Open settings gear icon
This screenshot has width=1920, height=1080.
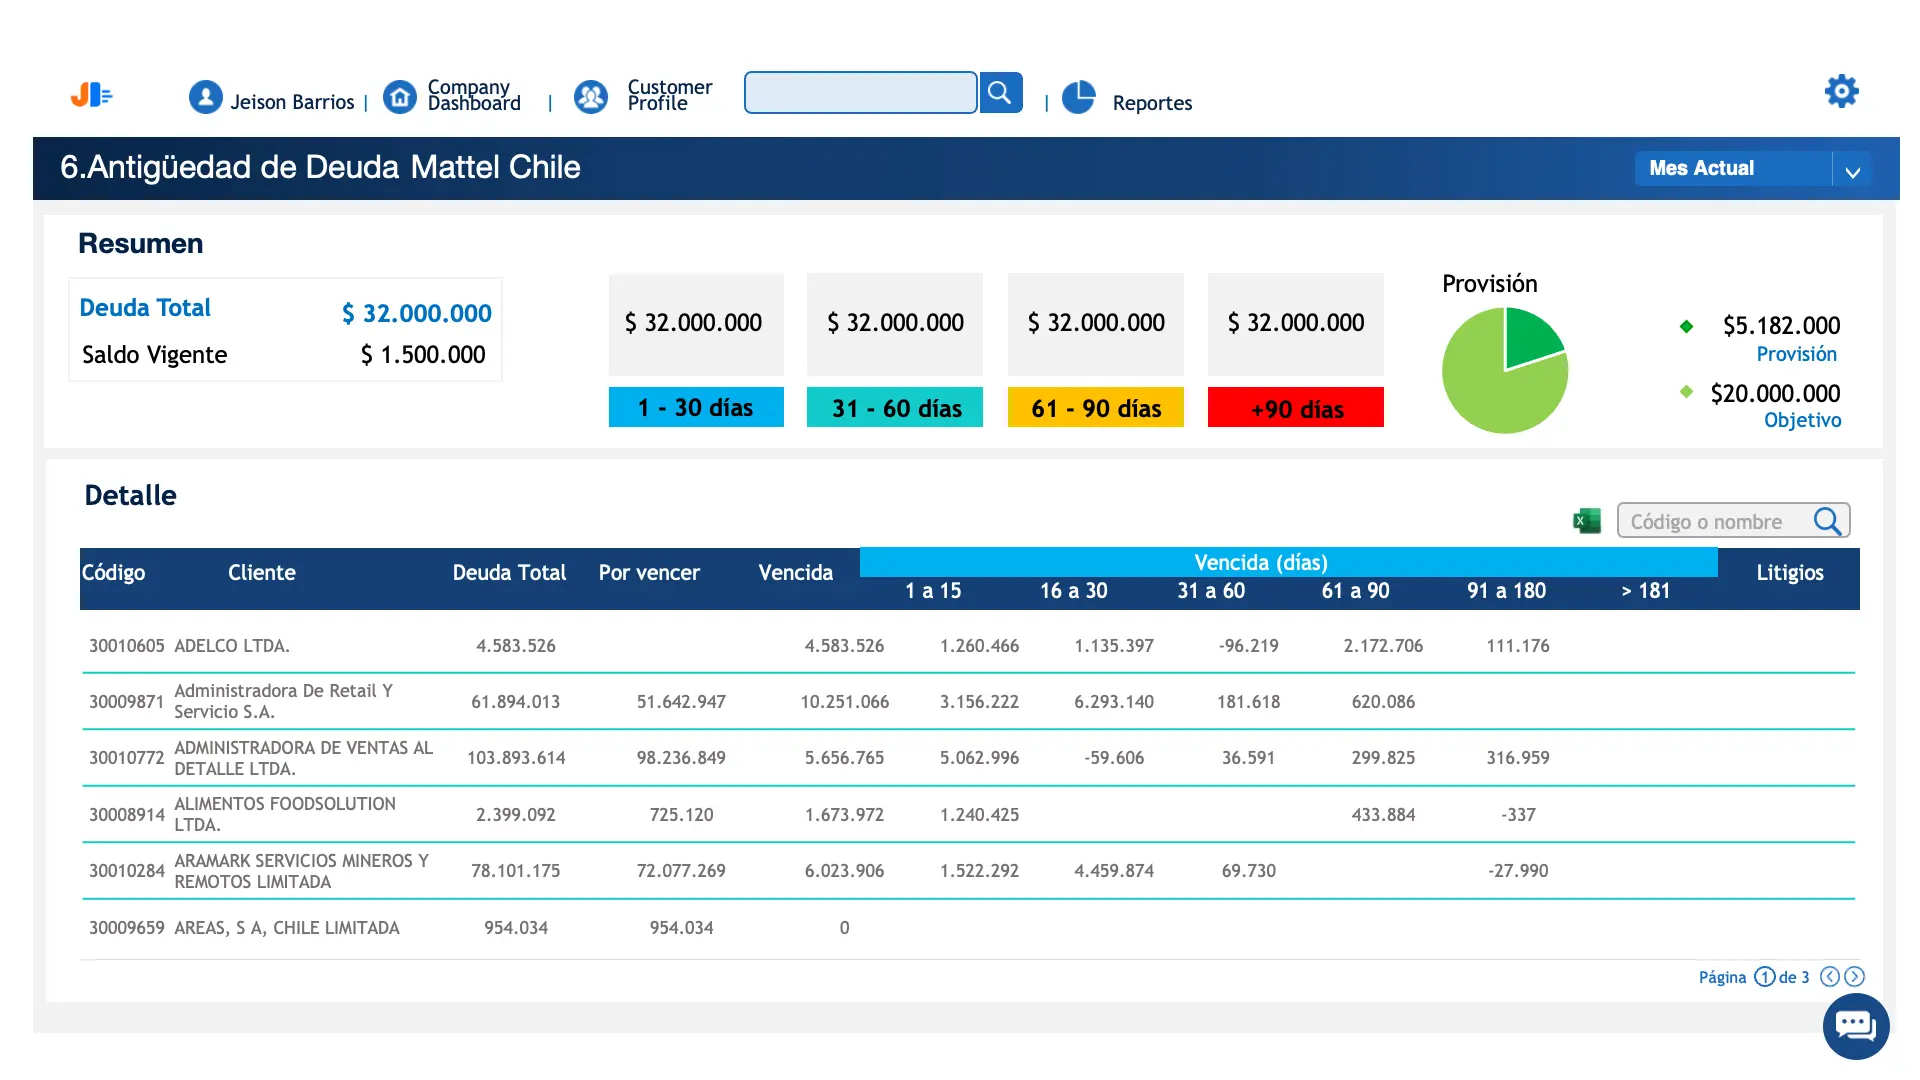(1841, 91)
